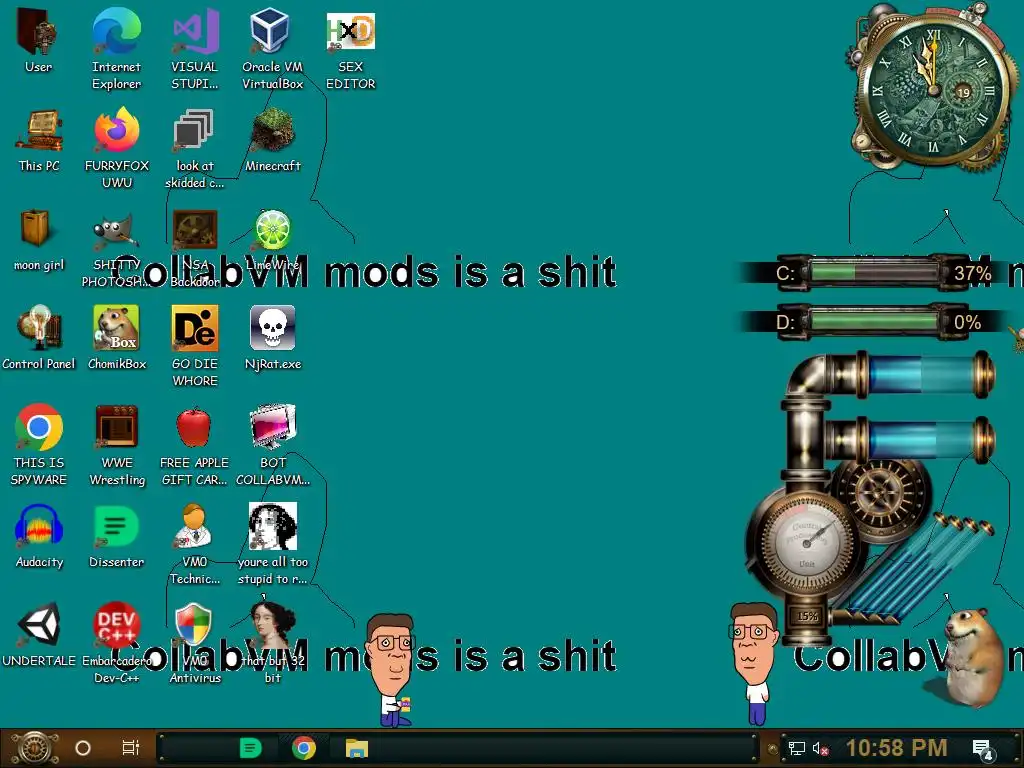Viewport: 1024px width, 768px height.
Task: Open the Control Panel desktop icon
Action: 39,338
